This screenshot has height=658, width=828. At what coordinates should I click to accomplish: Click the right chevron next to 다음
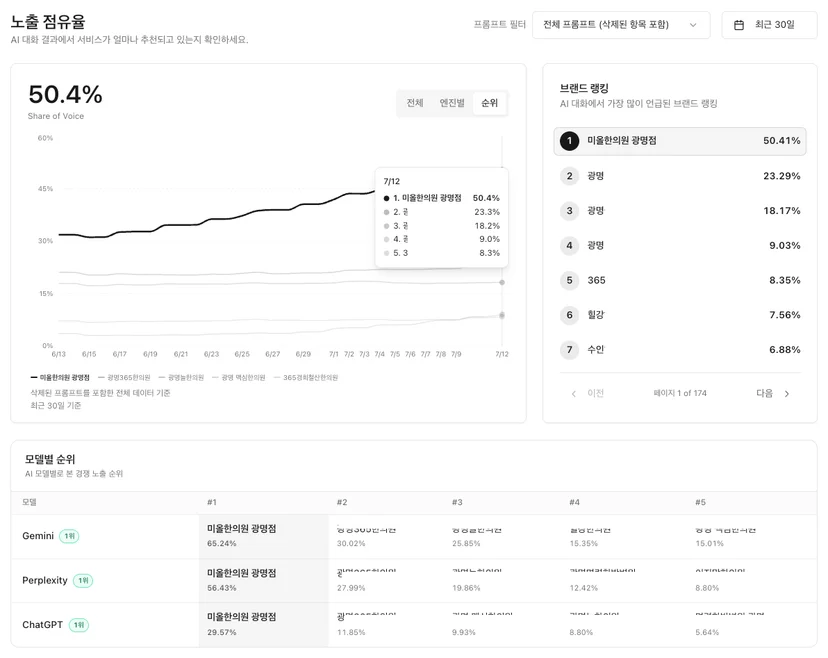coord(787,393)
